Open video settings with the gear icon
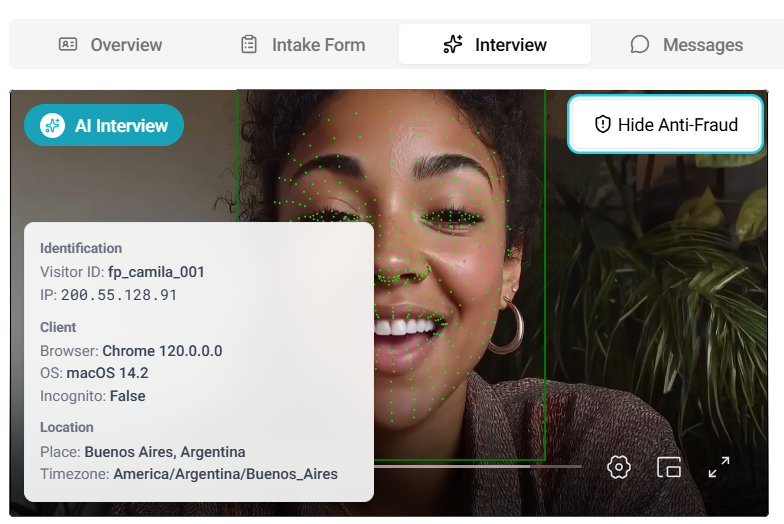The height and width of the screenshot is (524, 784). (x=619, y=467)
